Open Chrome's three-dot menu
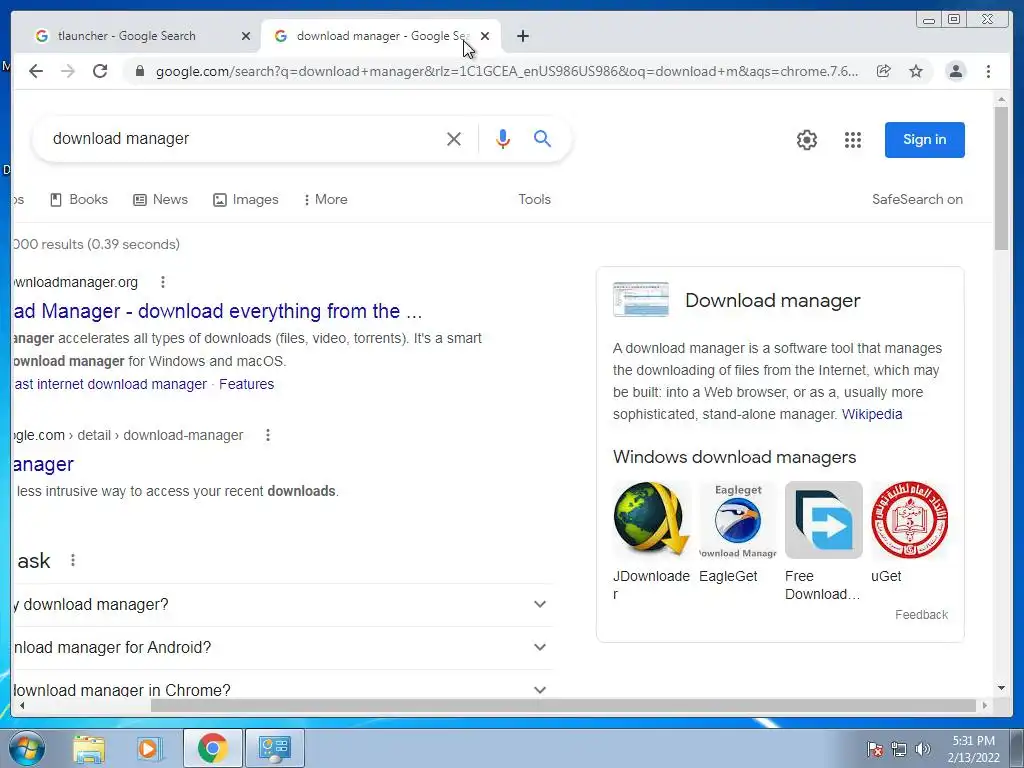The image size is (1024, 768). pos(988,71)
